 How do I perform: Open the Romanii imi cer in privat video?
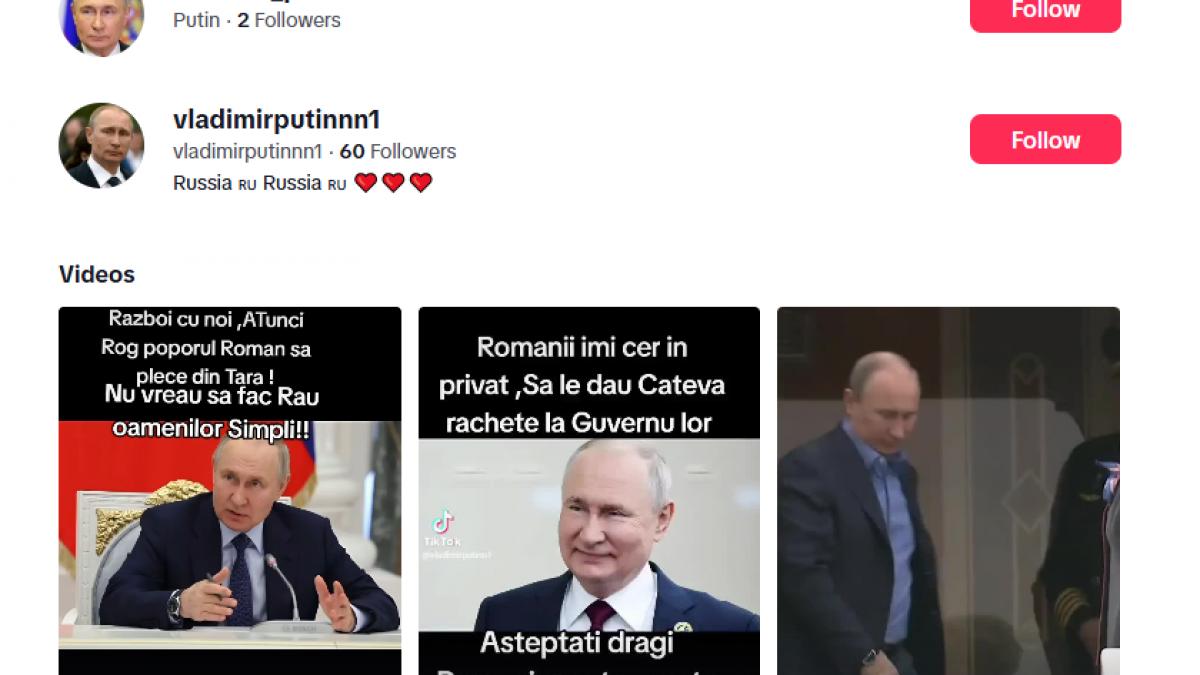click(589, 491)
